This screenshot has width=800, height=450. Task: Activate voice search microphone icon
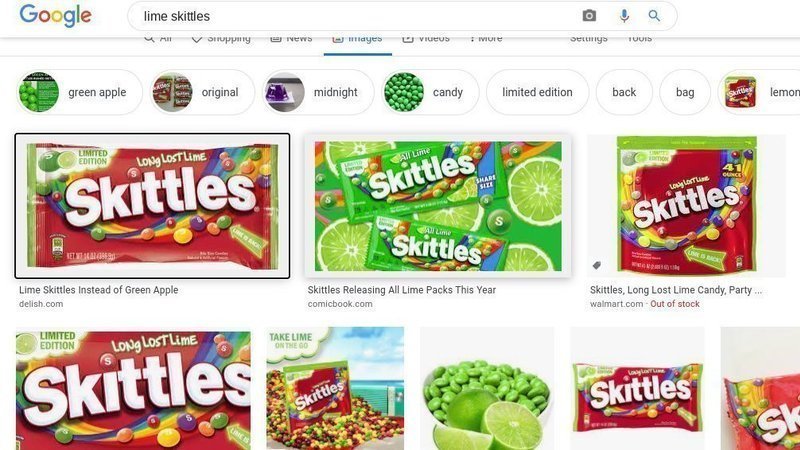624,16
